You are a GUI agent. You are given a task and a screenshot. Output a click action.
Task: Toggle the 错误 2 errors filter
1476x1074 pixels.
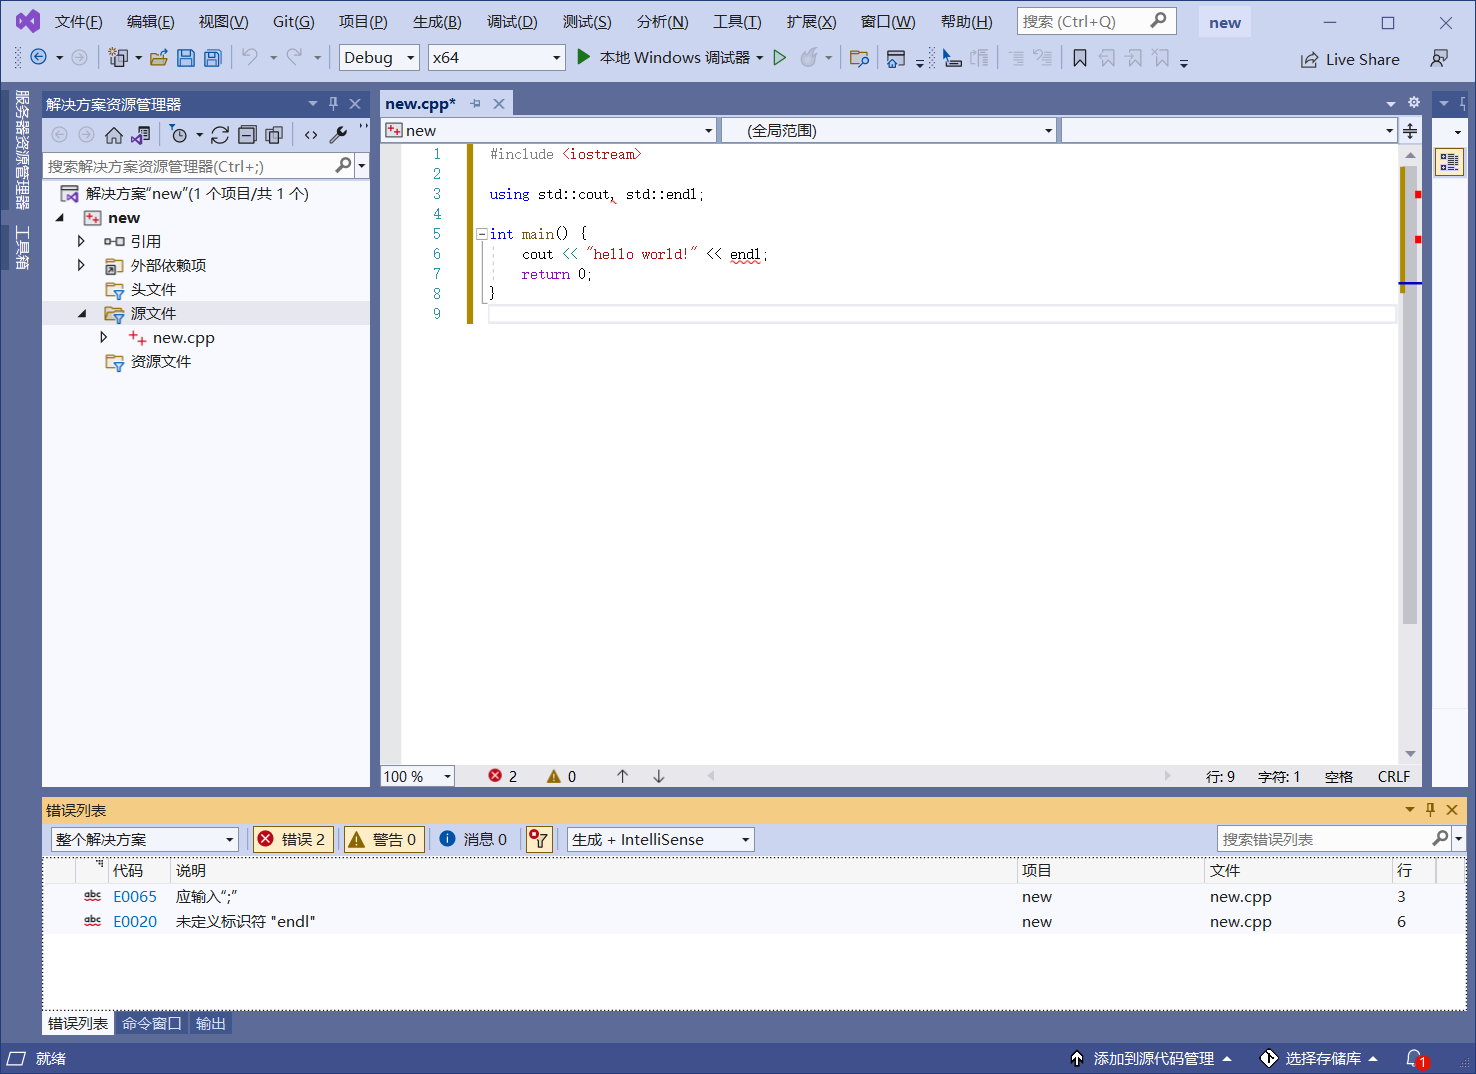coord(292,839)
